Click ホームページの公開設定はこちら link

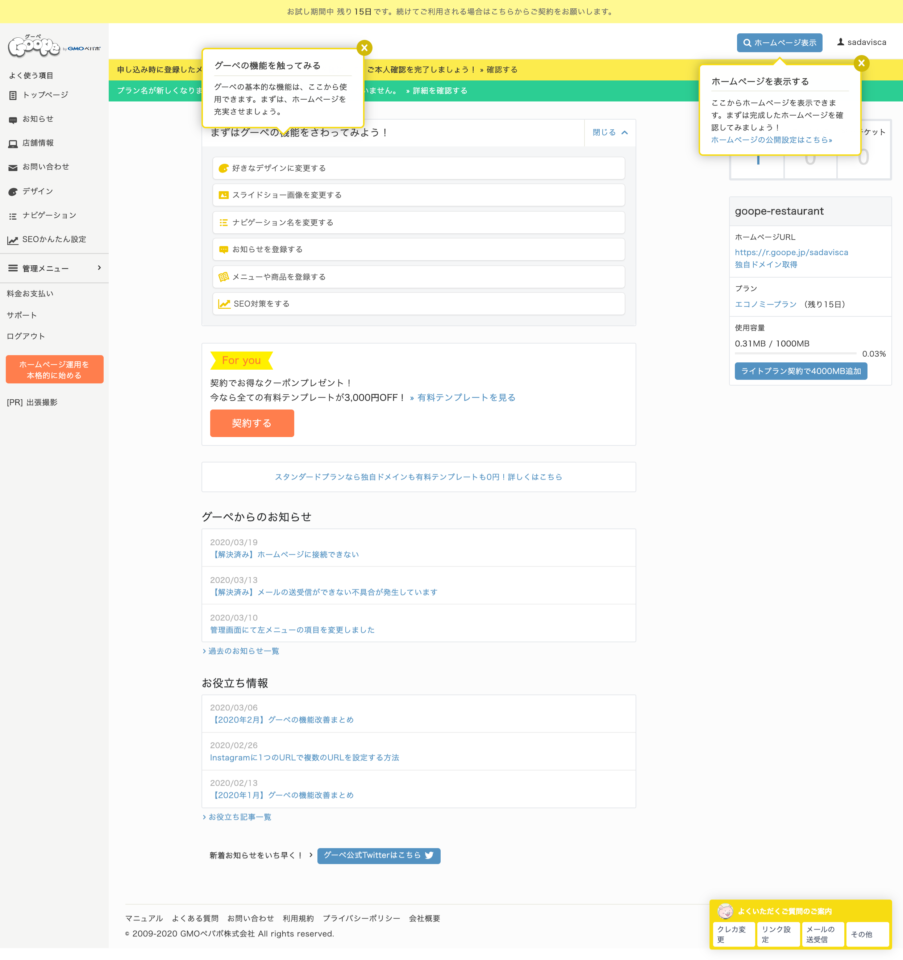point(771,140)
